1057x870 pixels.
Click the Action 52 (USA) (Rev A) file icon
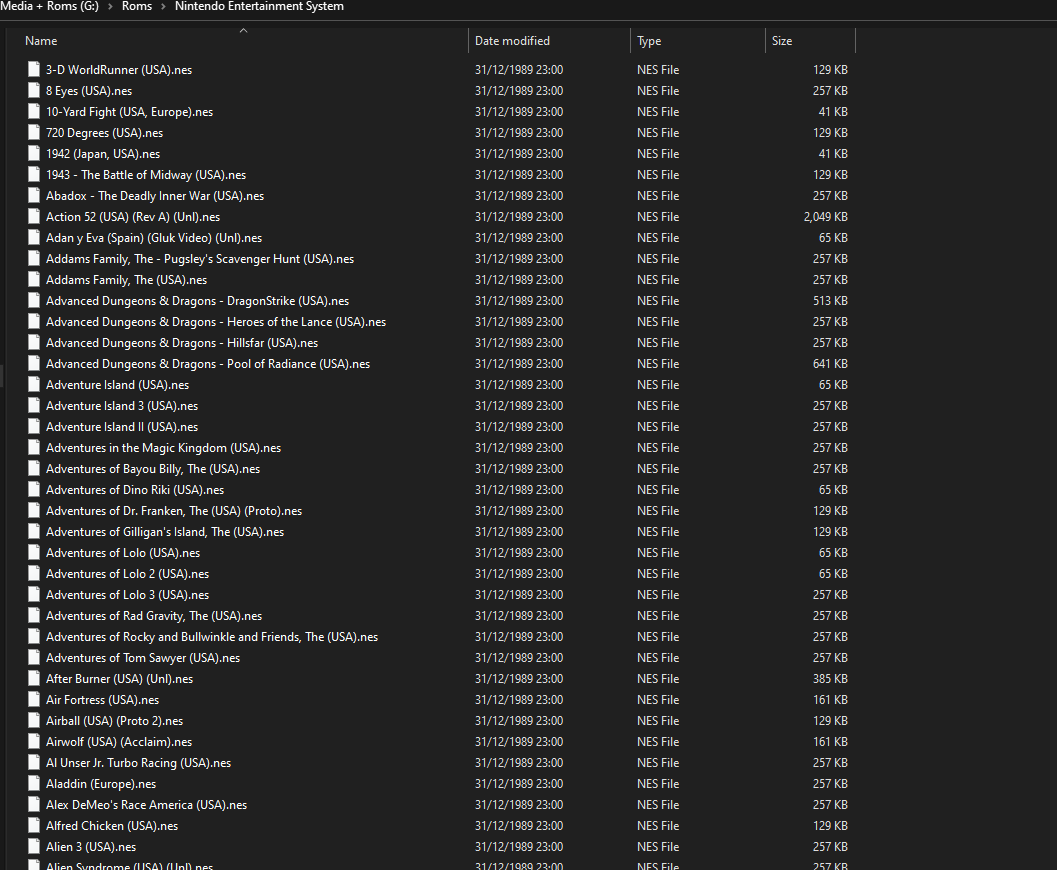[x=34, y=216]
